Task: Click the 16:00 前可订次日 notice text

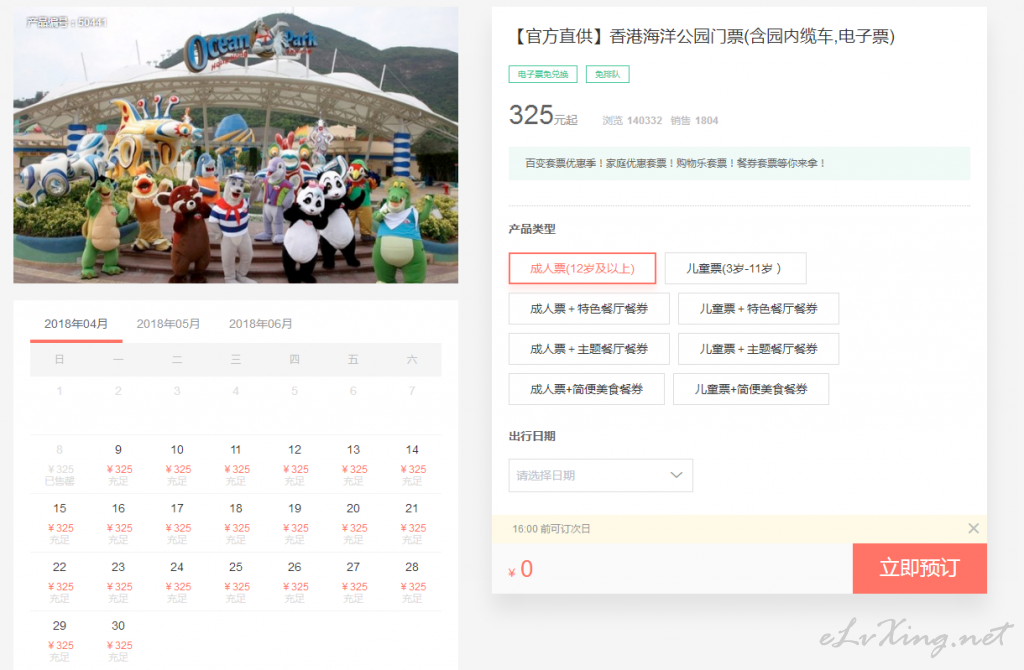Action: point(551,529)
